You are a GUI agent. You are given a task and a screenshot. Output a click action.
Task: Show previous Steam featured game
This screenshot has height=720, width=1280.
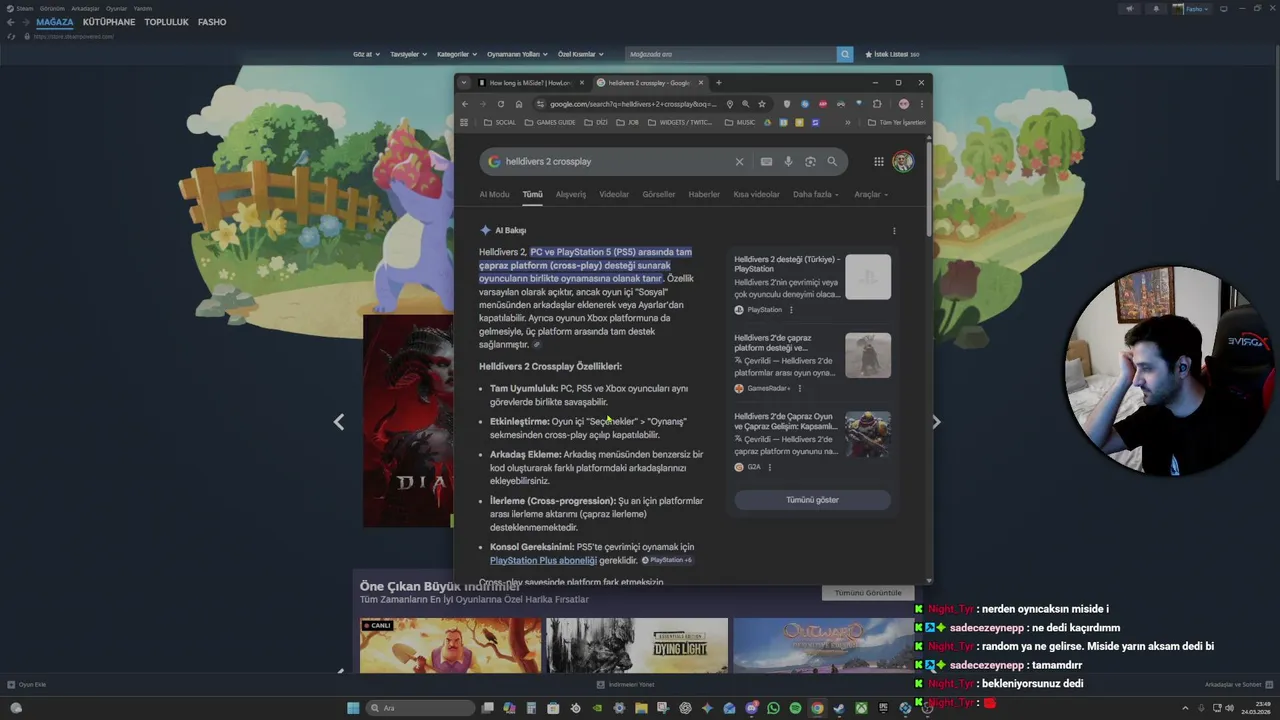(339, 422)
